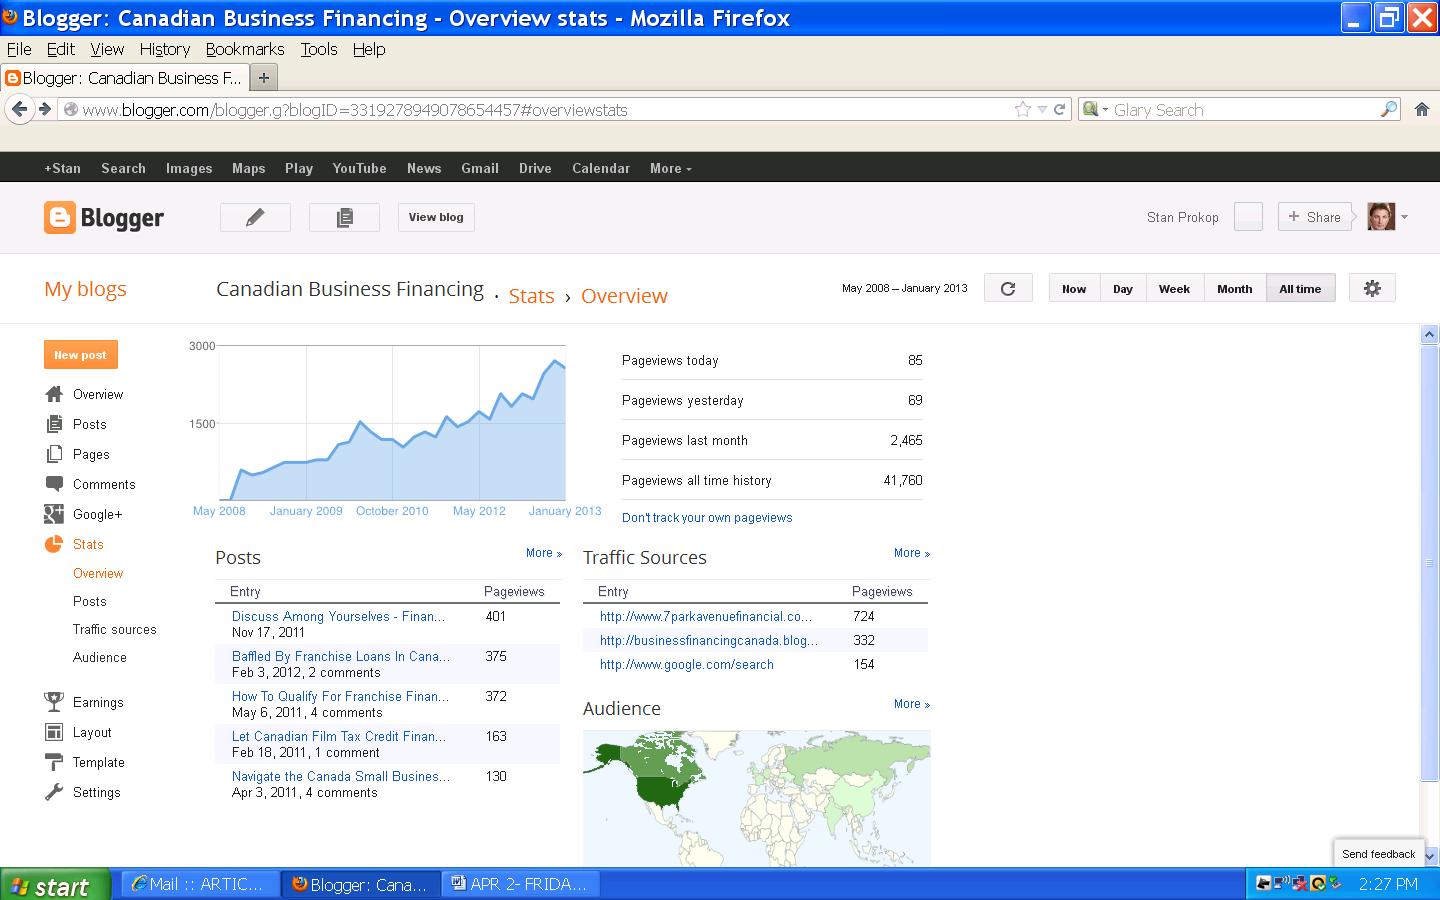The width and height of the screenshot is (1440, 900).
Task: Click the search magnifier in Glary Search box
Action: pyautogui.click(x=1388, y=109)
